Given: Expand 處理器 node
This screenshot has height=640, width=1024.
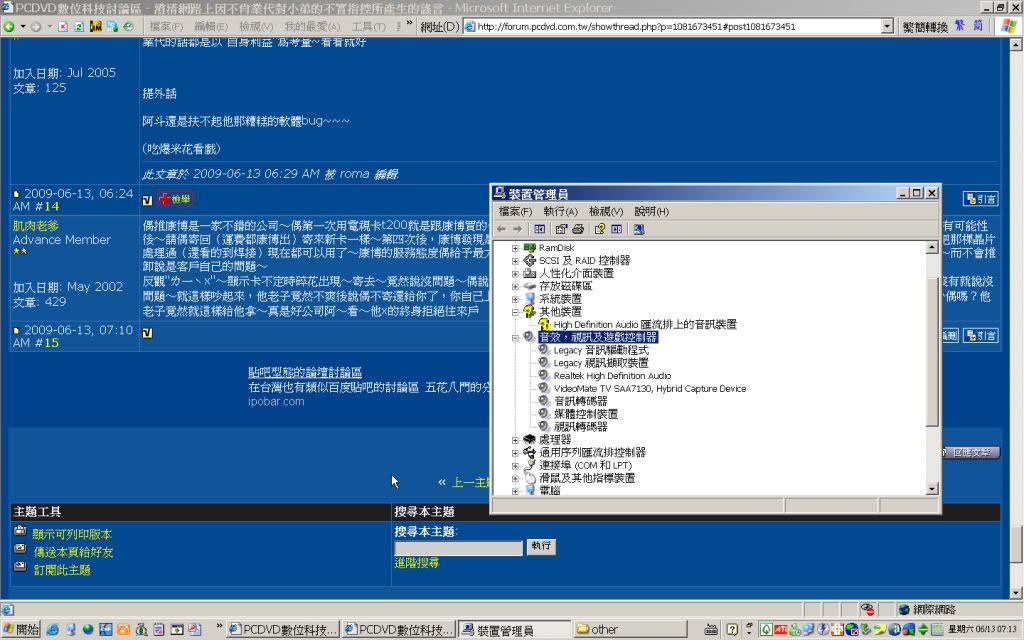Looking at the screenshot, I should click(x=515, y=440).
